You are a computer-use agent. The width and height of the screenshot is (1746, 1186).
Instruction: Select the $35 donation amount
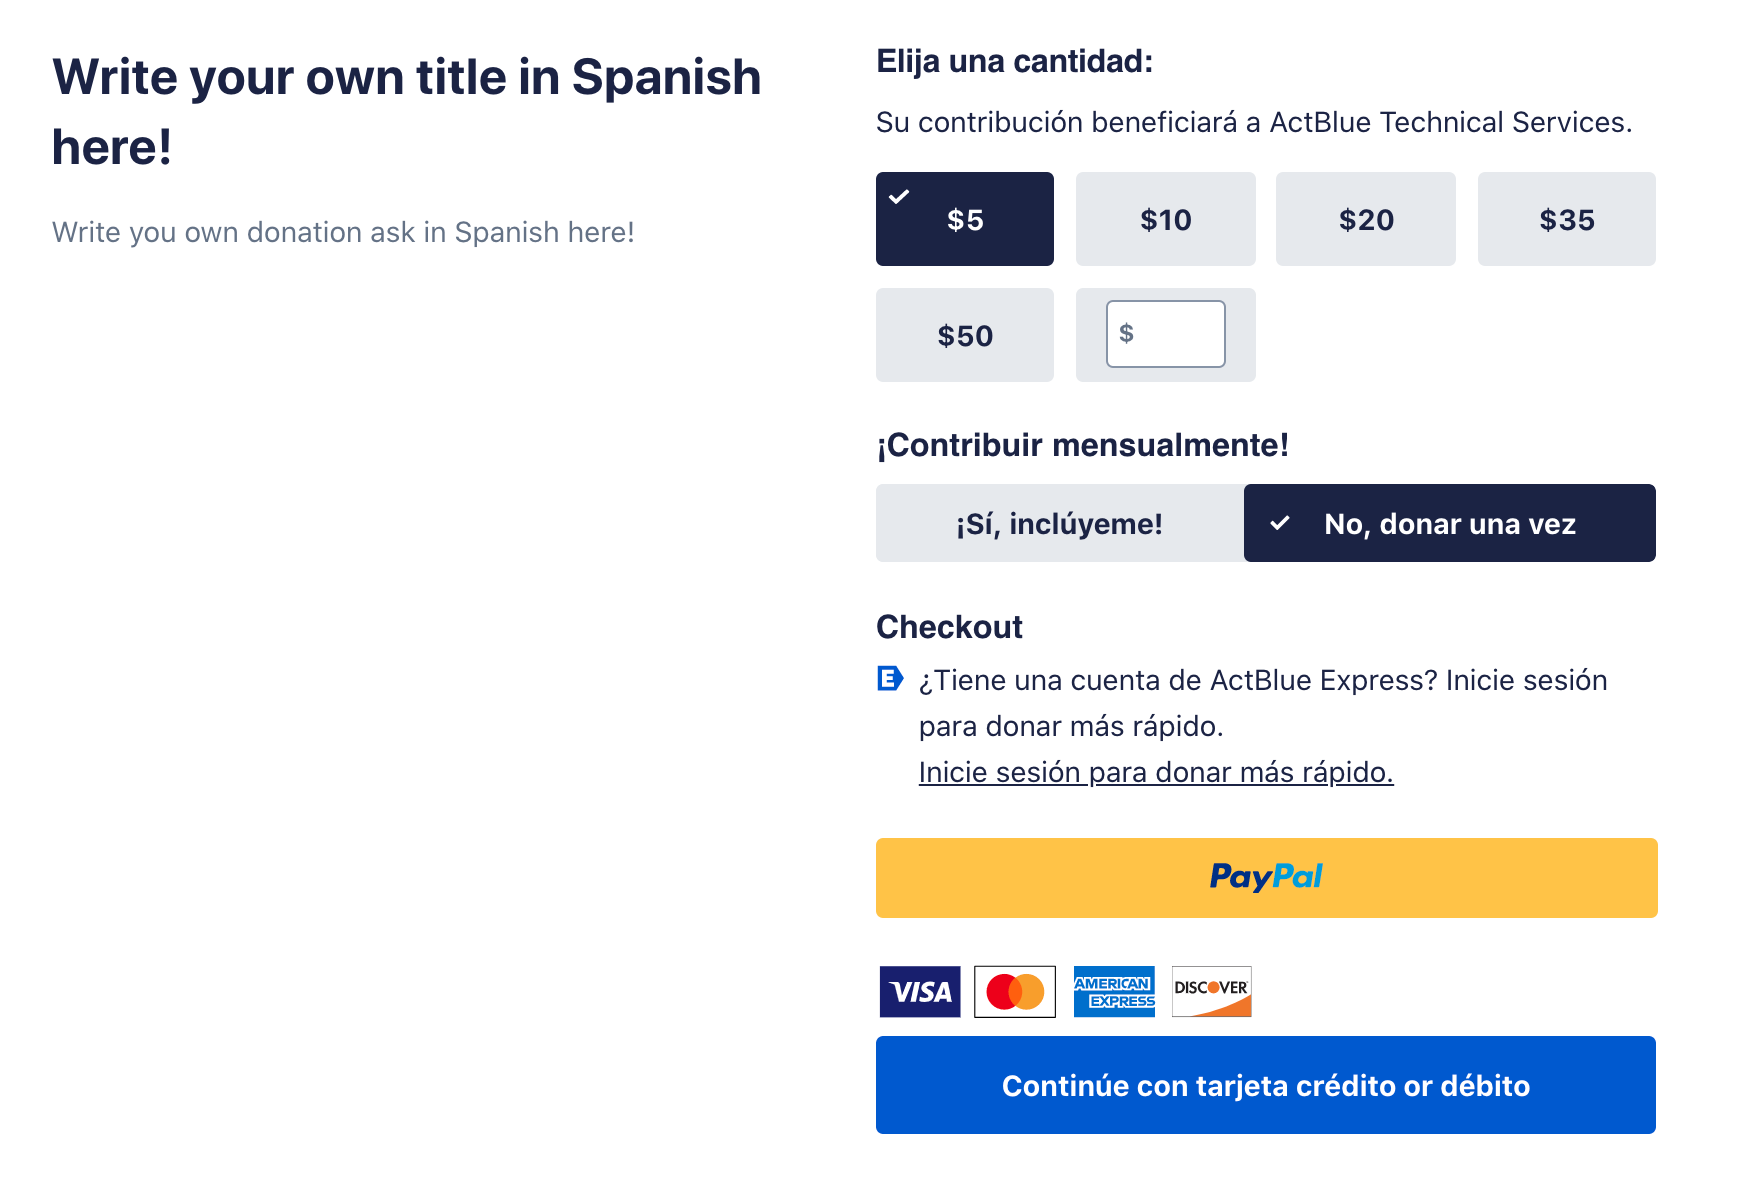pos(1566,220)
